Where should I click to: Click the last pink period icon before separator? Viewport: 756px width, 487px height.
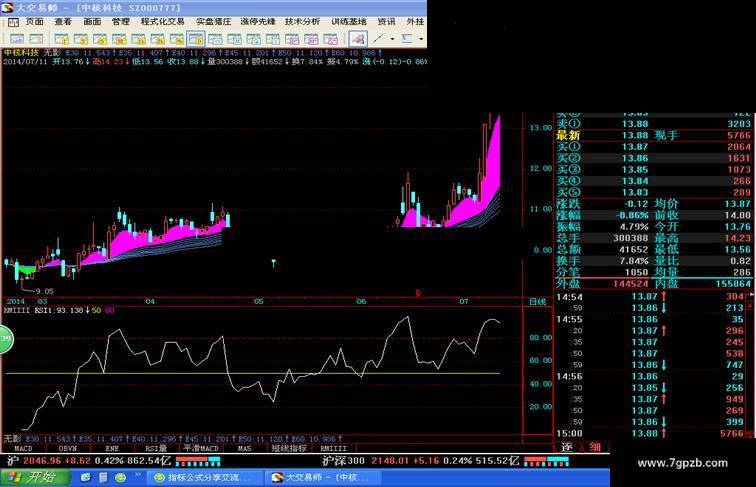point(330,39)
